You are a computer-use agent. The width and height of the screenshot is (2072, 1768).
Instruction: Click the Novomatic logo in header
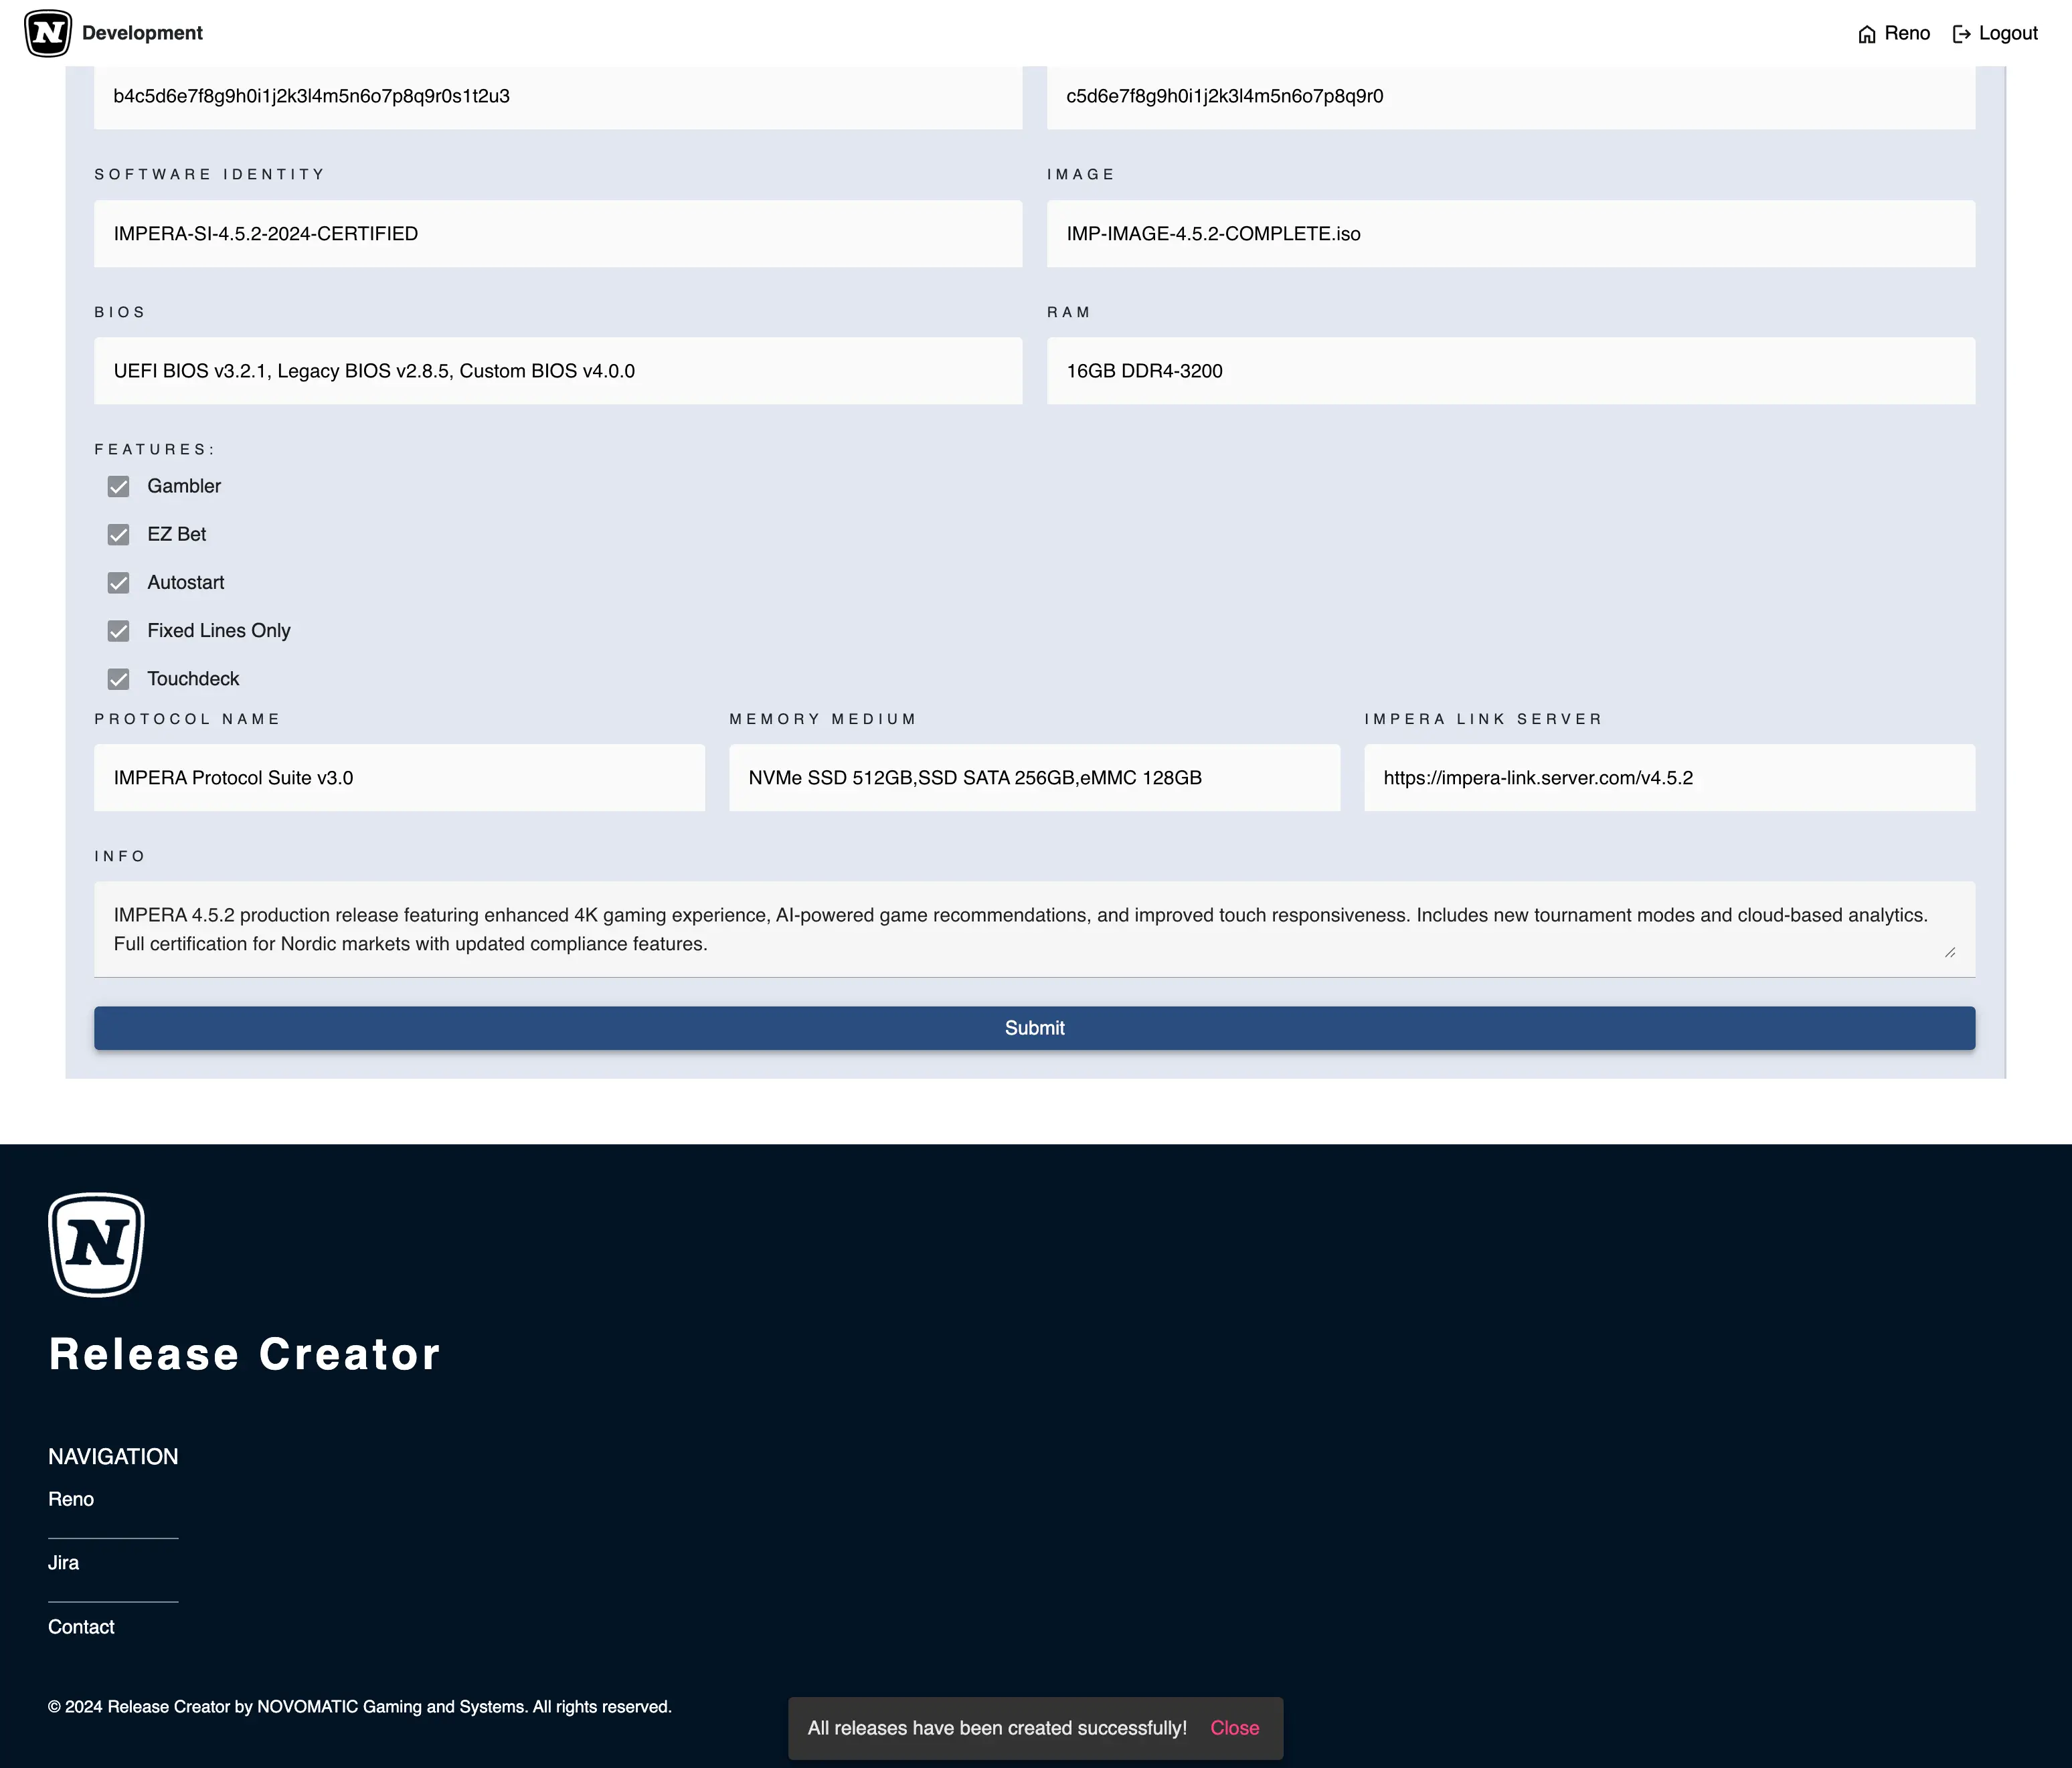tap(47, 33)
